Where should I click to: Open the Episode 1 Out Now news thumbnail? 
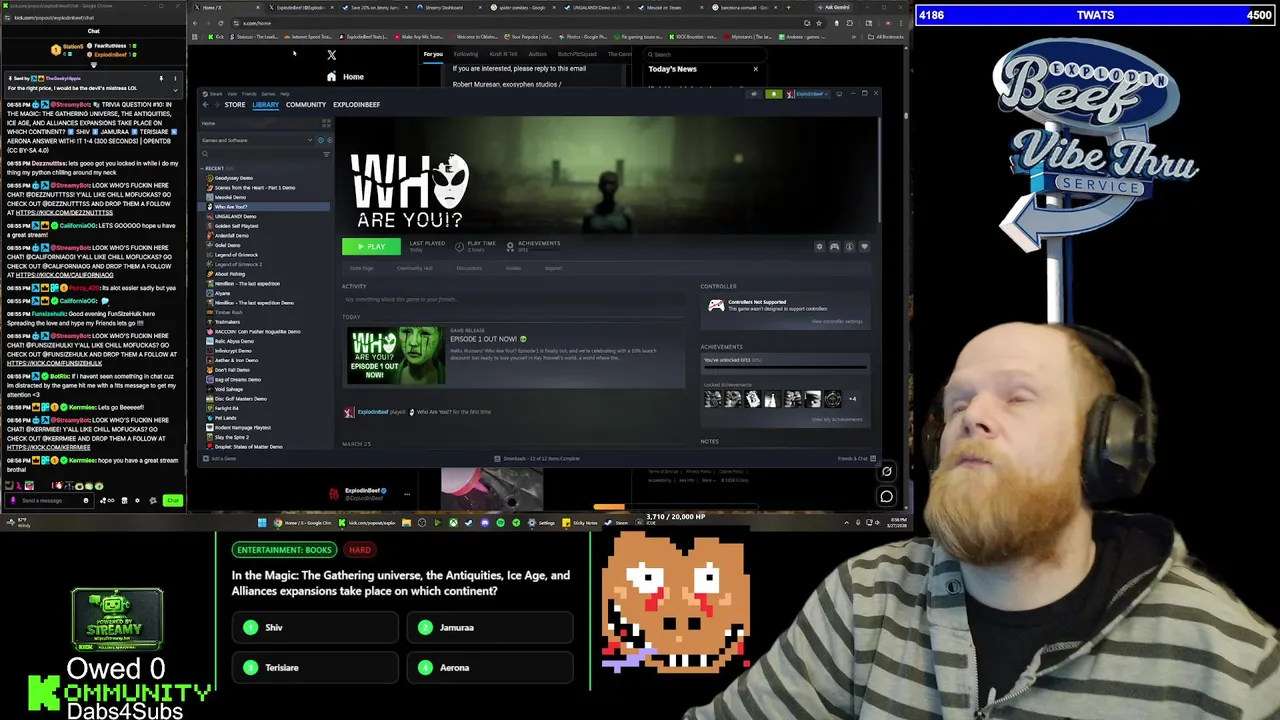click(395, 355)
